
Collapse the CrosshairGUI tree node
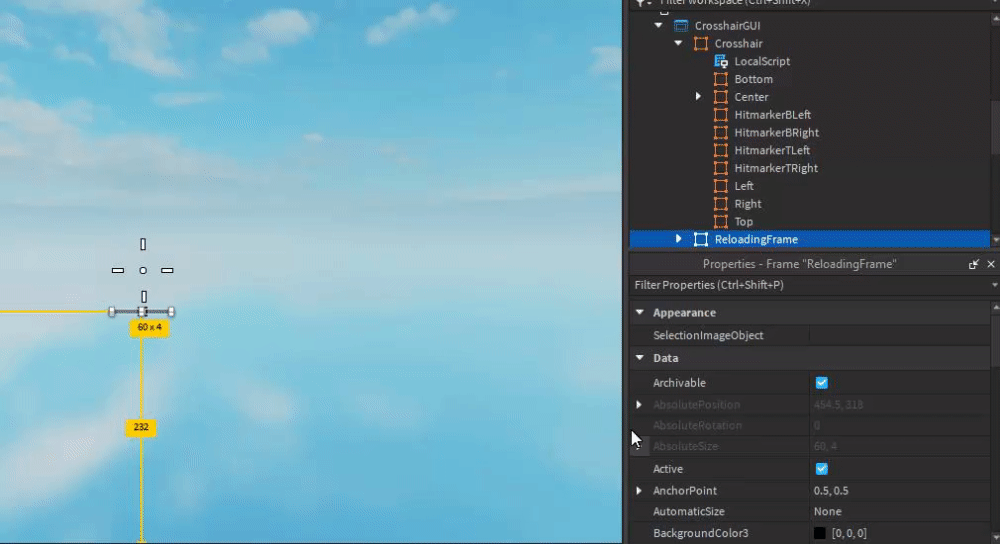(x=659, y=26)
